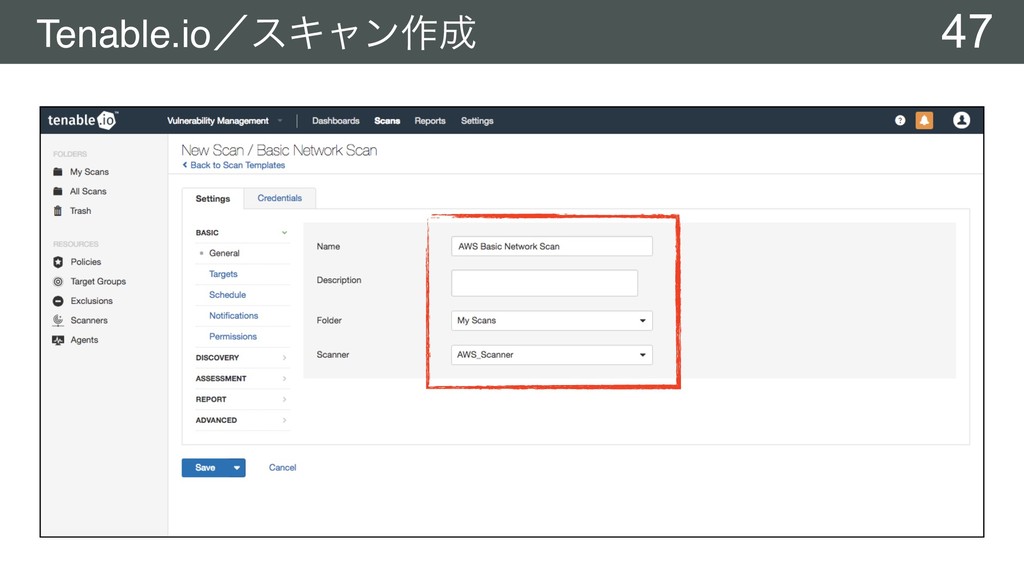The width and height of the screenshot is (1024, 576).
Task: Click the Scanners radar icon
Action: (58, 320)
